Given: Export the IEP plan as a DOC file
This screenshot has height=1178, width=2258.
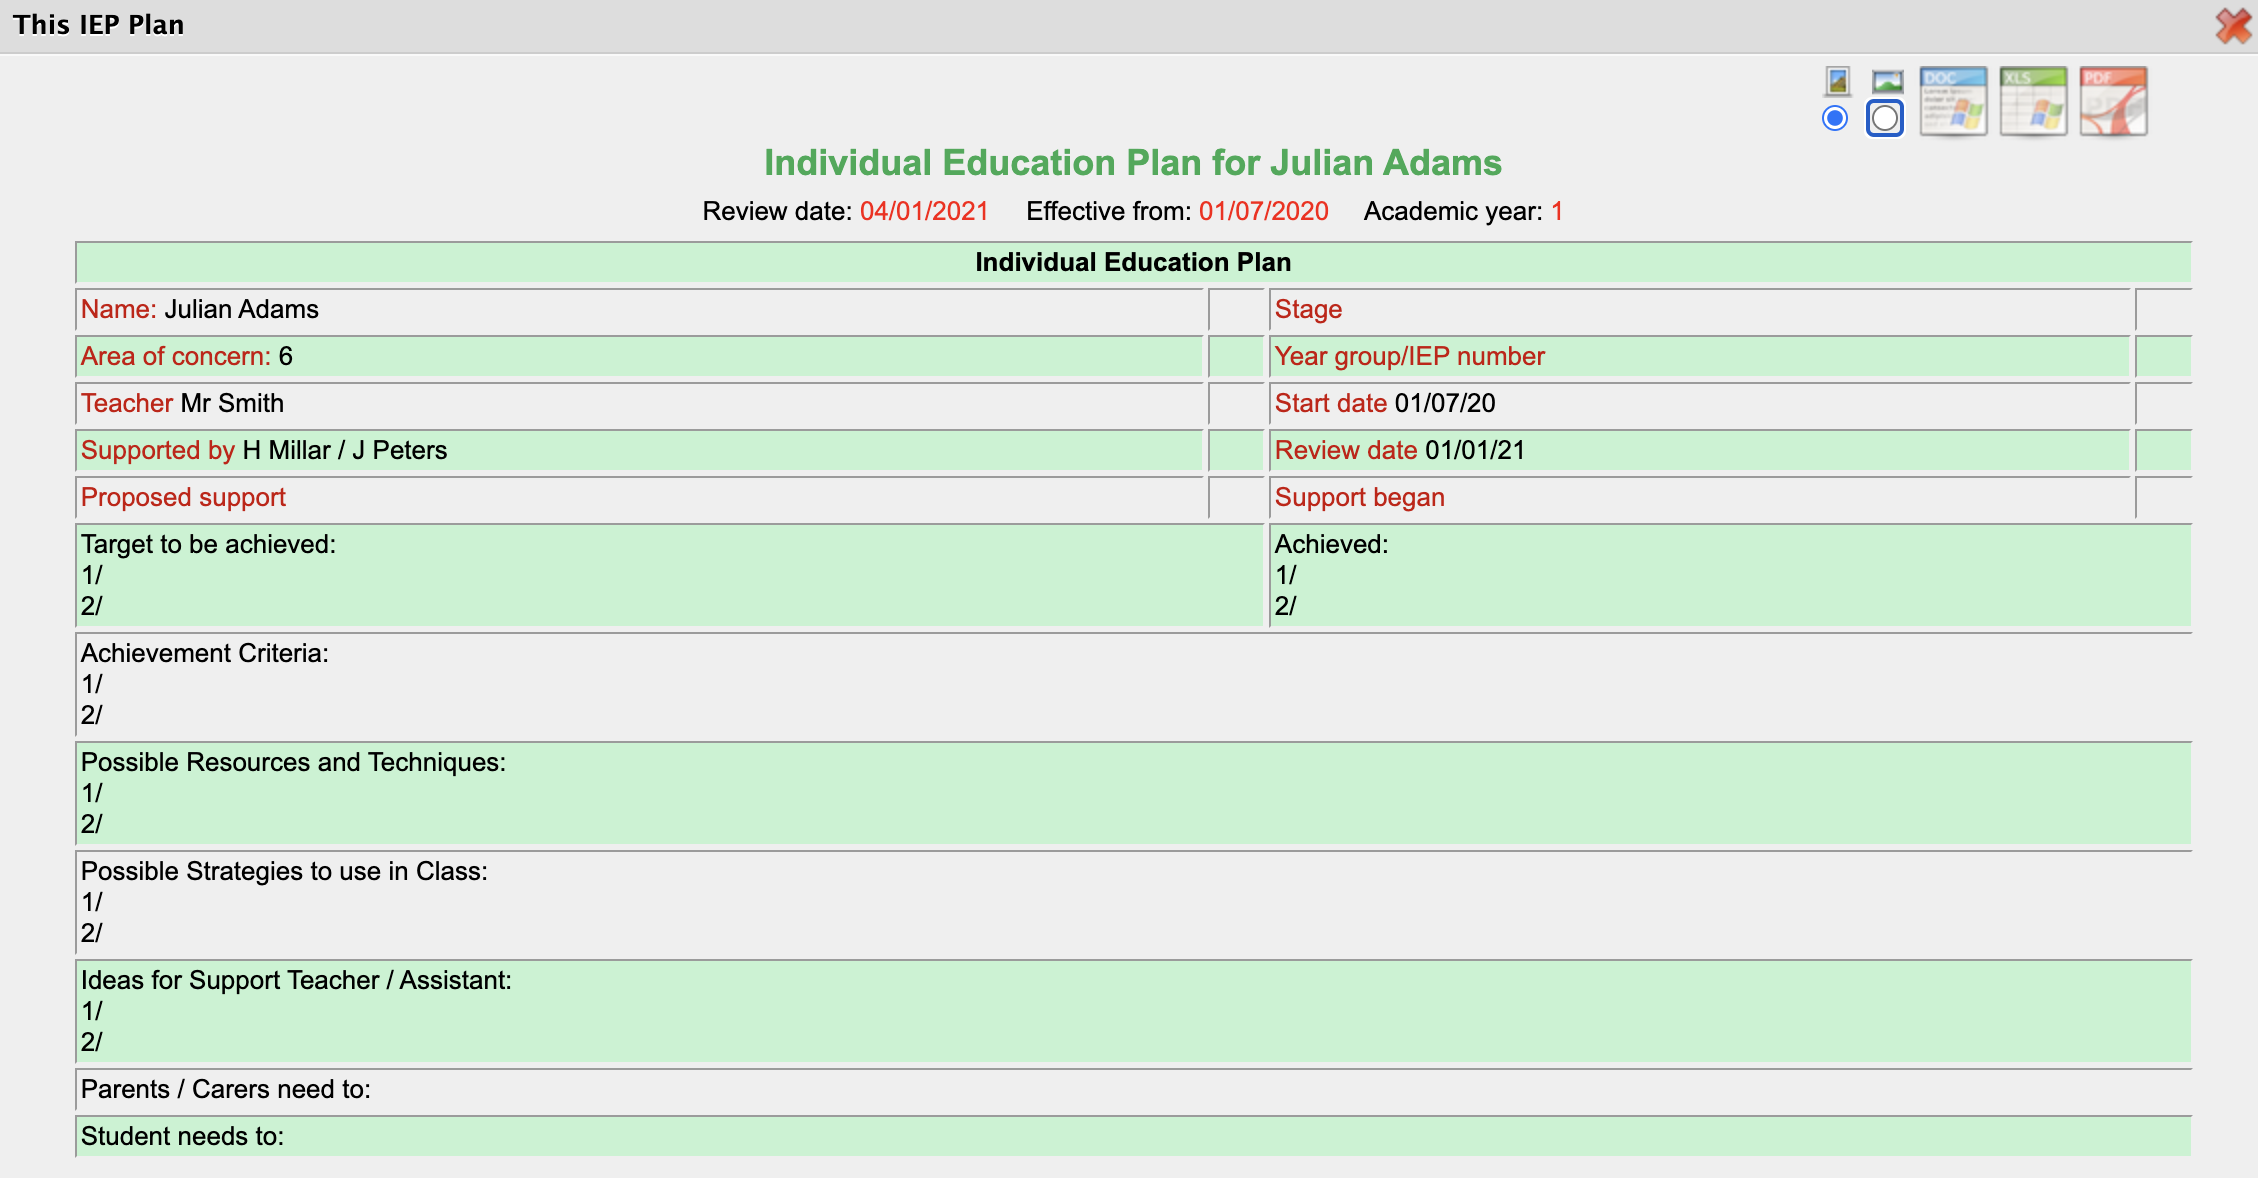Looking at the screenshot, I should (1952, 101).
